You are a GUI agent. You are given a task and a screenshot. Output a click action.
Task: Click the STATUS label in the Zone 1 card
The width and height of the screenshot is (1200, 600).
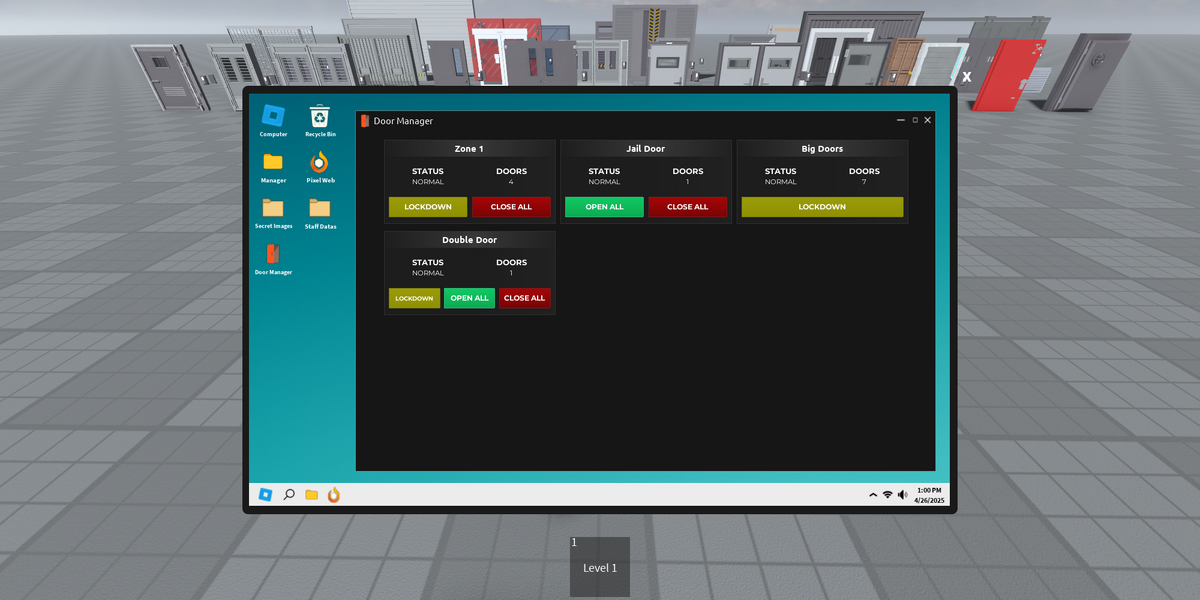(x=428, y=171)
